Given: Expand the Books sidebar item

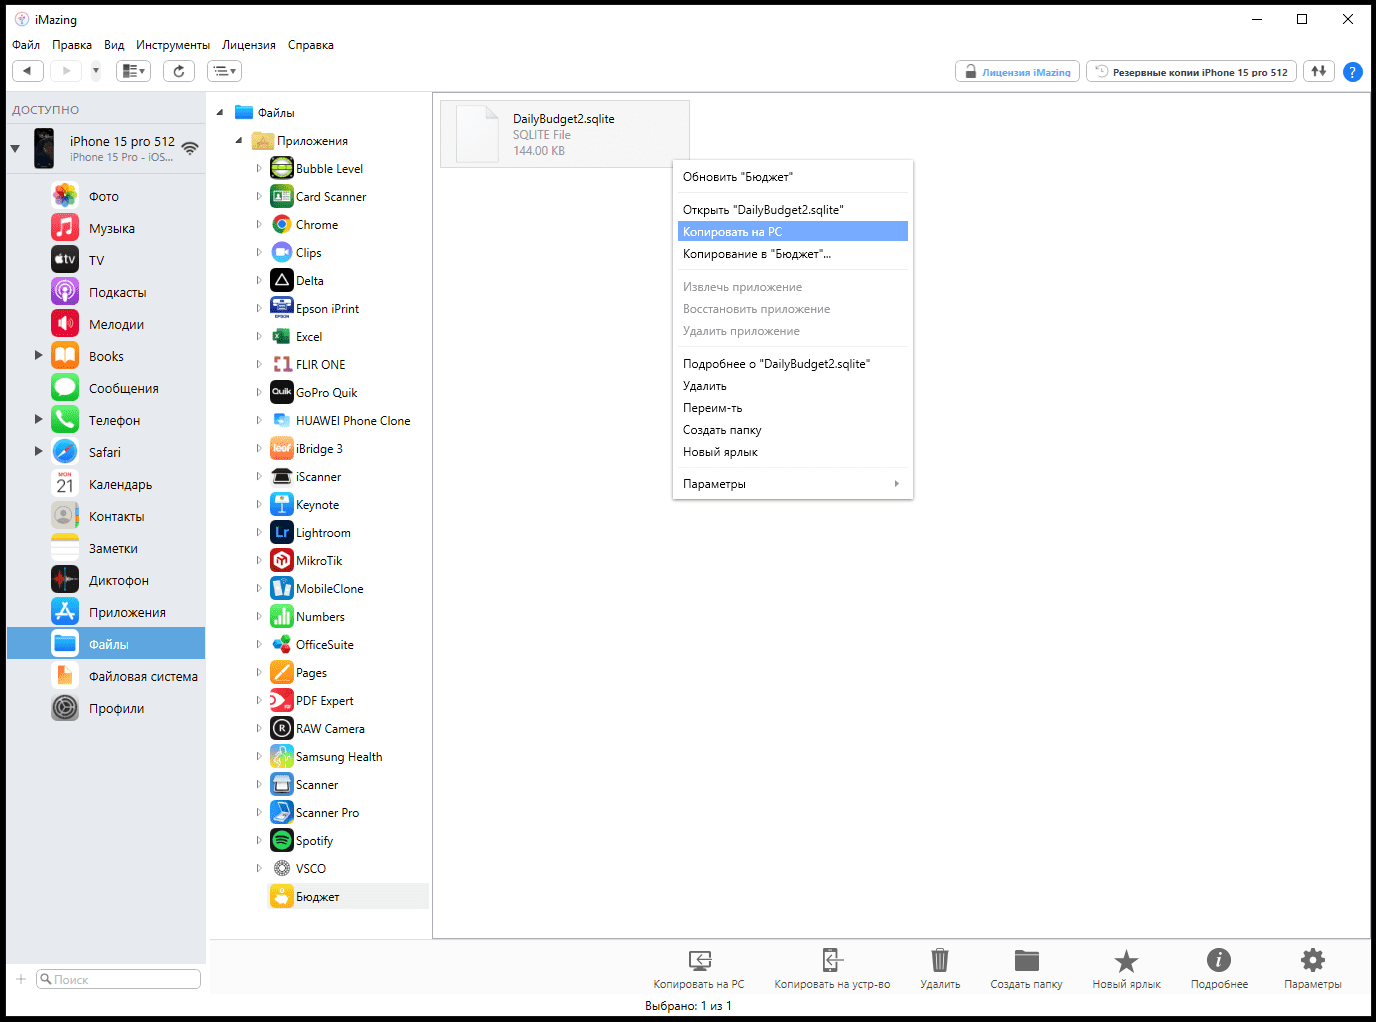Looking at the screenshot, I should [x=39, y=355].
